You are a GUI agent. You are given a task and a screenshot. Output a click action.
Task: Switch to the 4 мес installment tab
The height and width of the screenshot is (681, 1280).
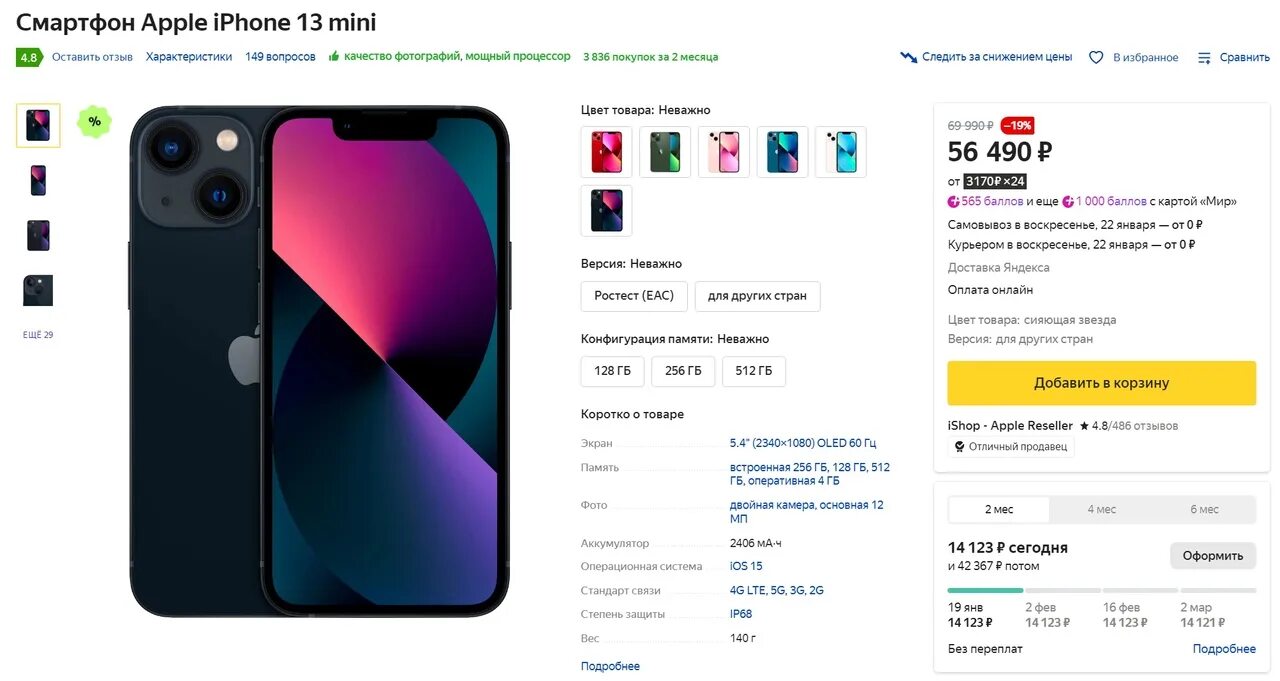tap(1101, 509)
